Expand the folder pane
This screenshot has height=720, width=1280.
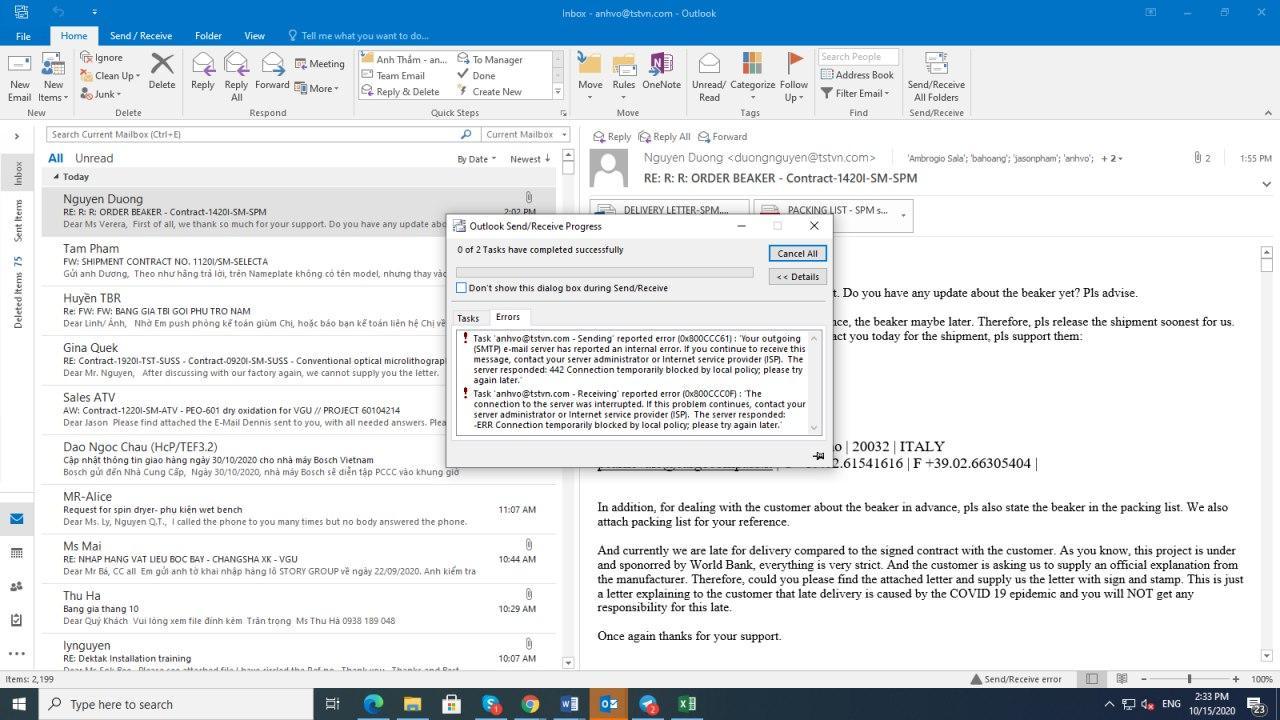point(17,136)
